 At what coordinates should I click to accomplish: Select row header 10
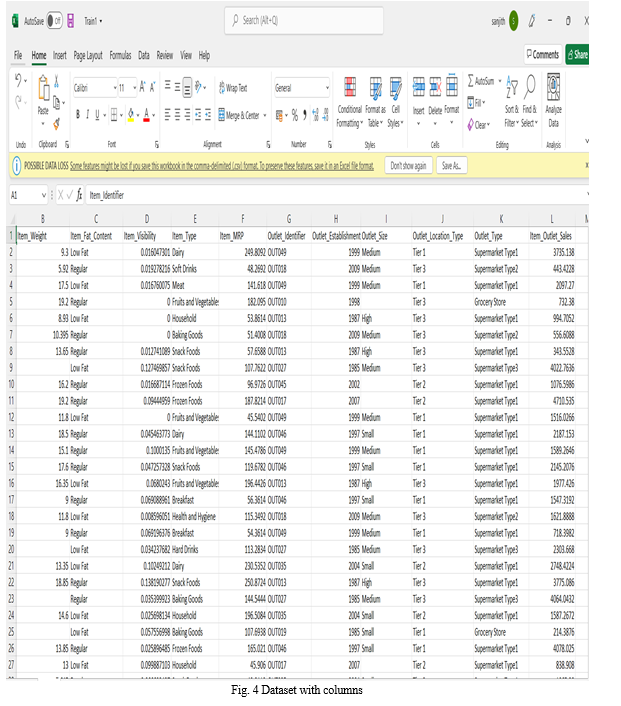tap(11, 384)
